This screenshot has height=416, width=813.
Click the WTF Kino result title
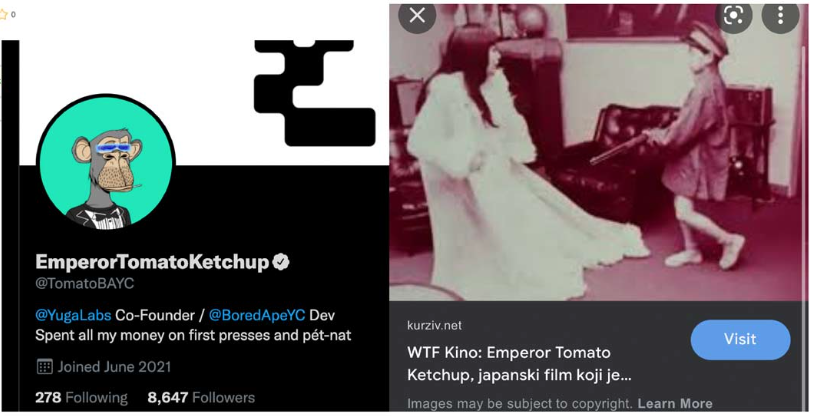pos(520,363)
